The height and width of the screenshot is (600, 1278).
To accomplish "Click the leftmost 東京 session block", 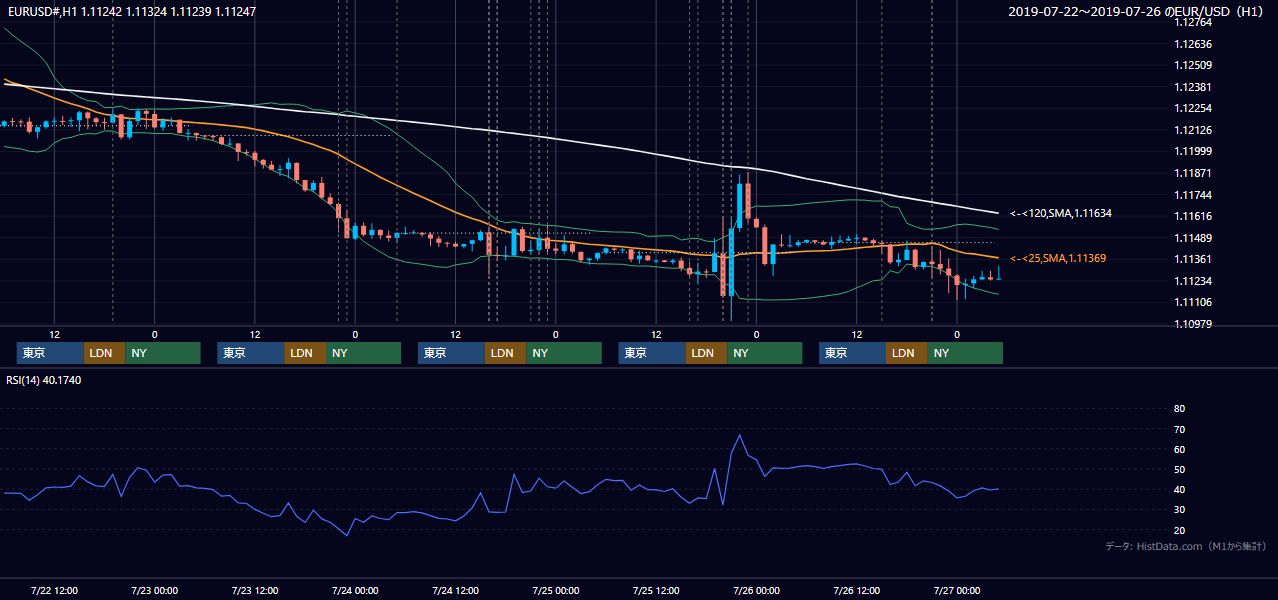I will coord(50,353).
